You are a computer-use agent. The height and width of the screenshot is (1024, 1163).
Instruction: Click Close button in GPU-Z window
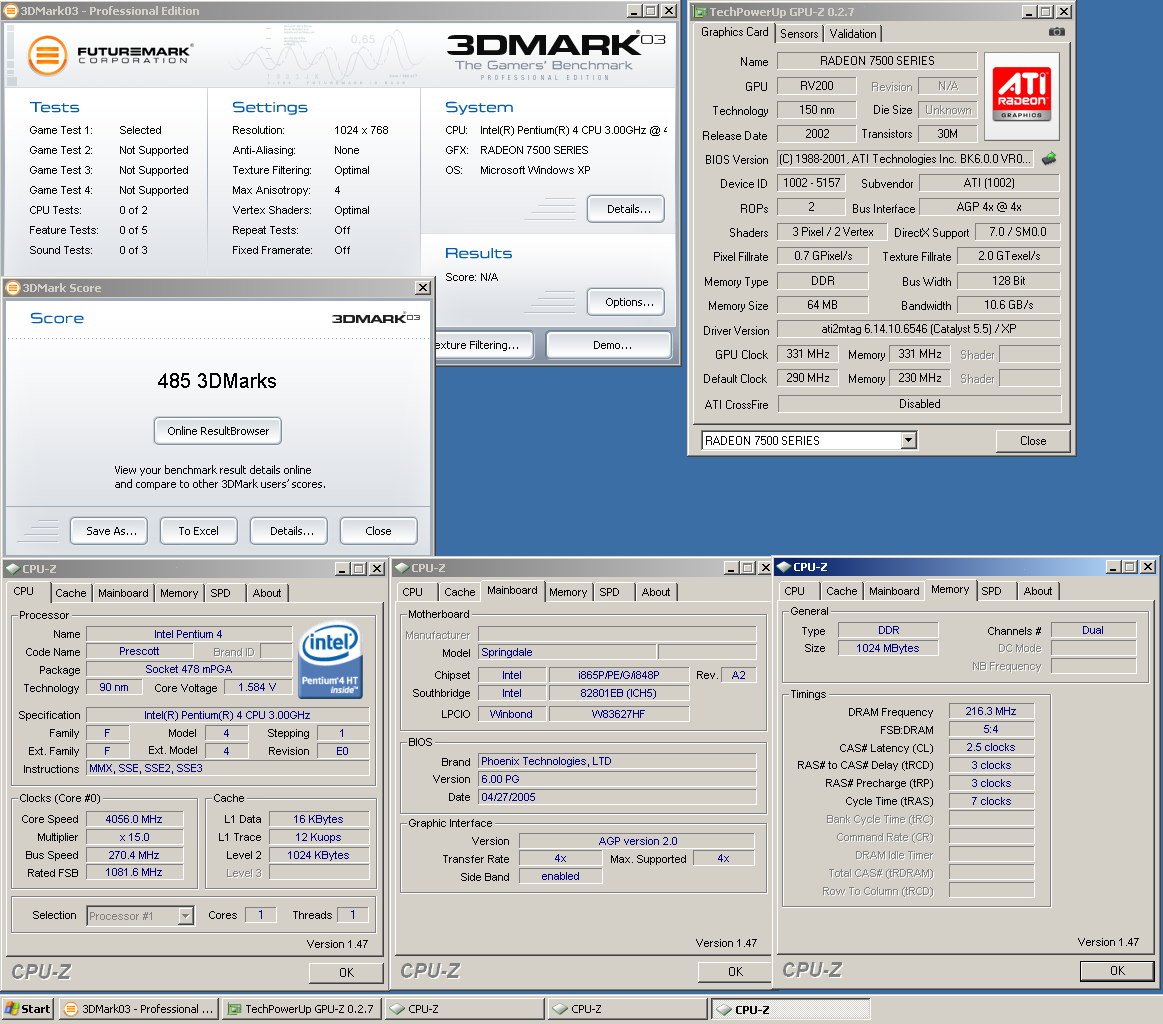click(1032, 440)
